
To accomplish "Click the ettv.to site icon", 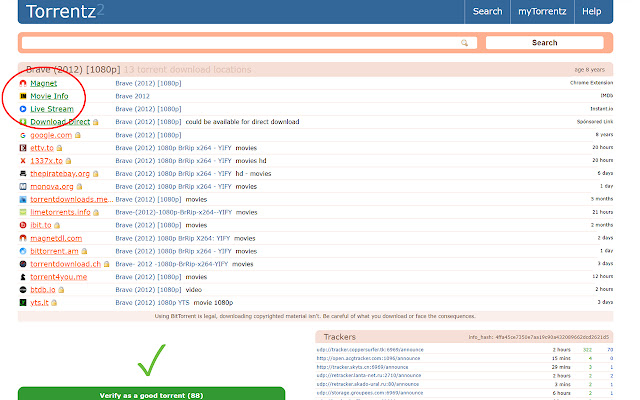I will pos(23,148).
